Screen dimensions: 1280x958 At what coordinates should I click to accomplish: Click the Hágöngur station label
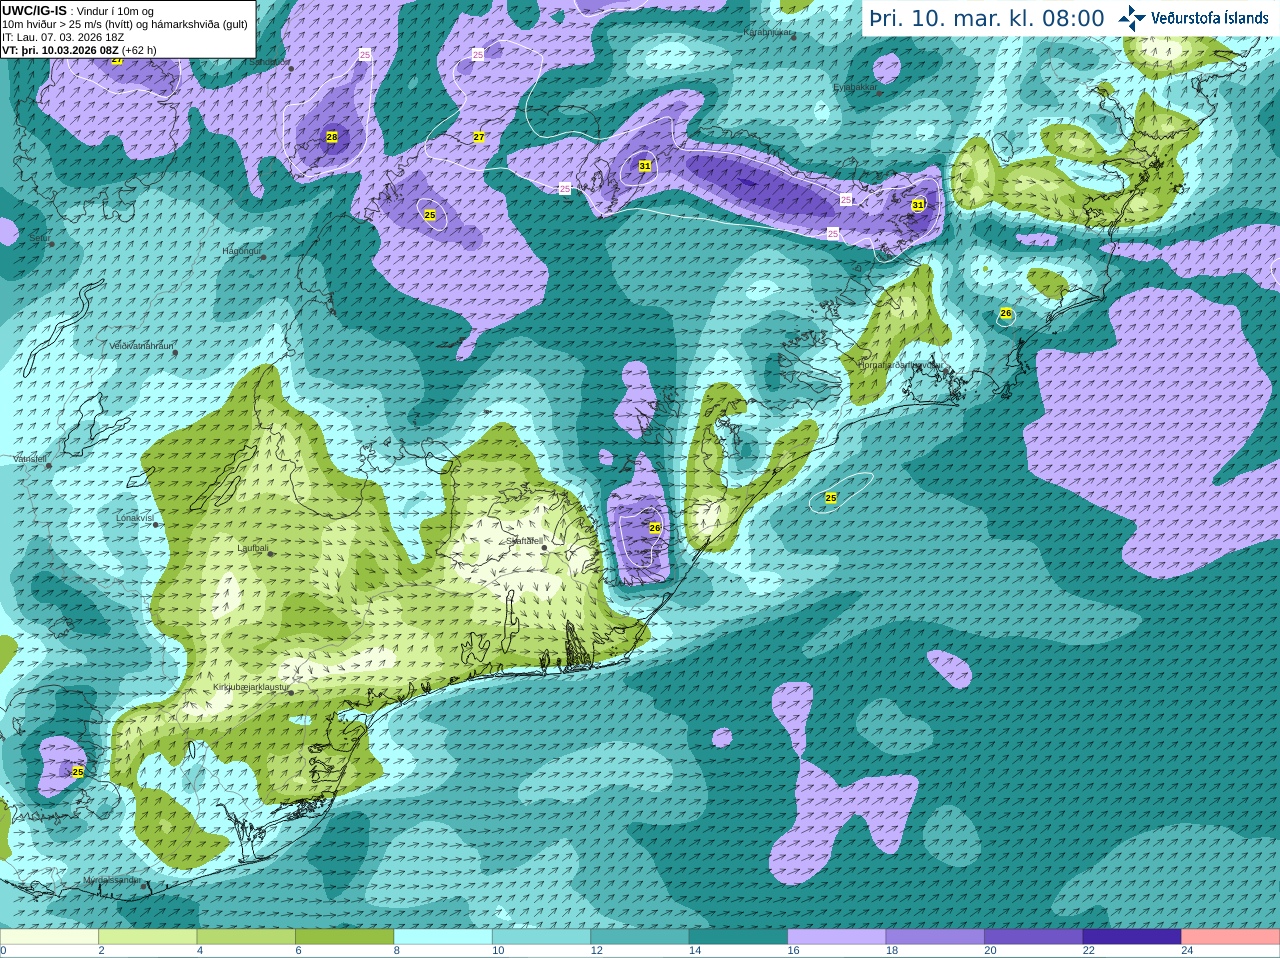(x=241, y=251)
